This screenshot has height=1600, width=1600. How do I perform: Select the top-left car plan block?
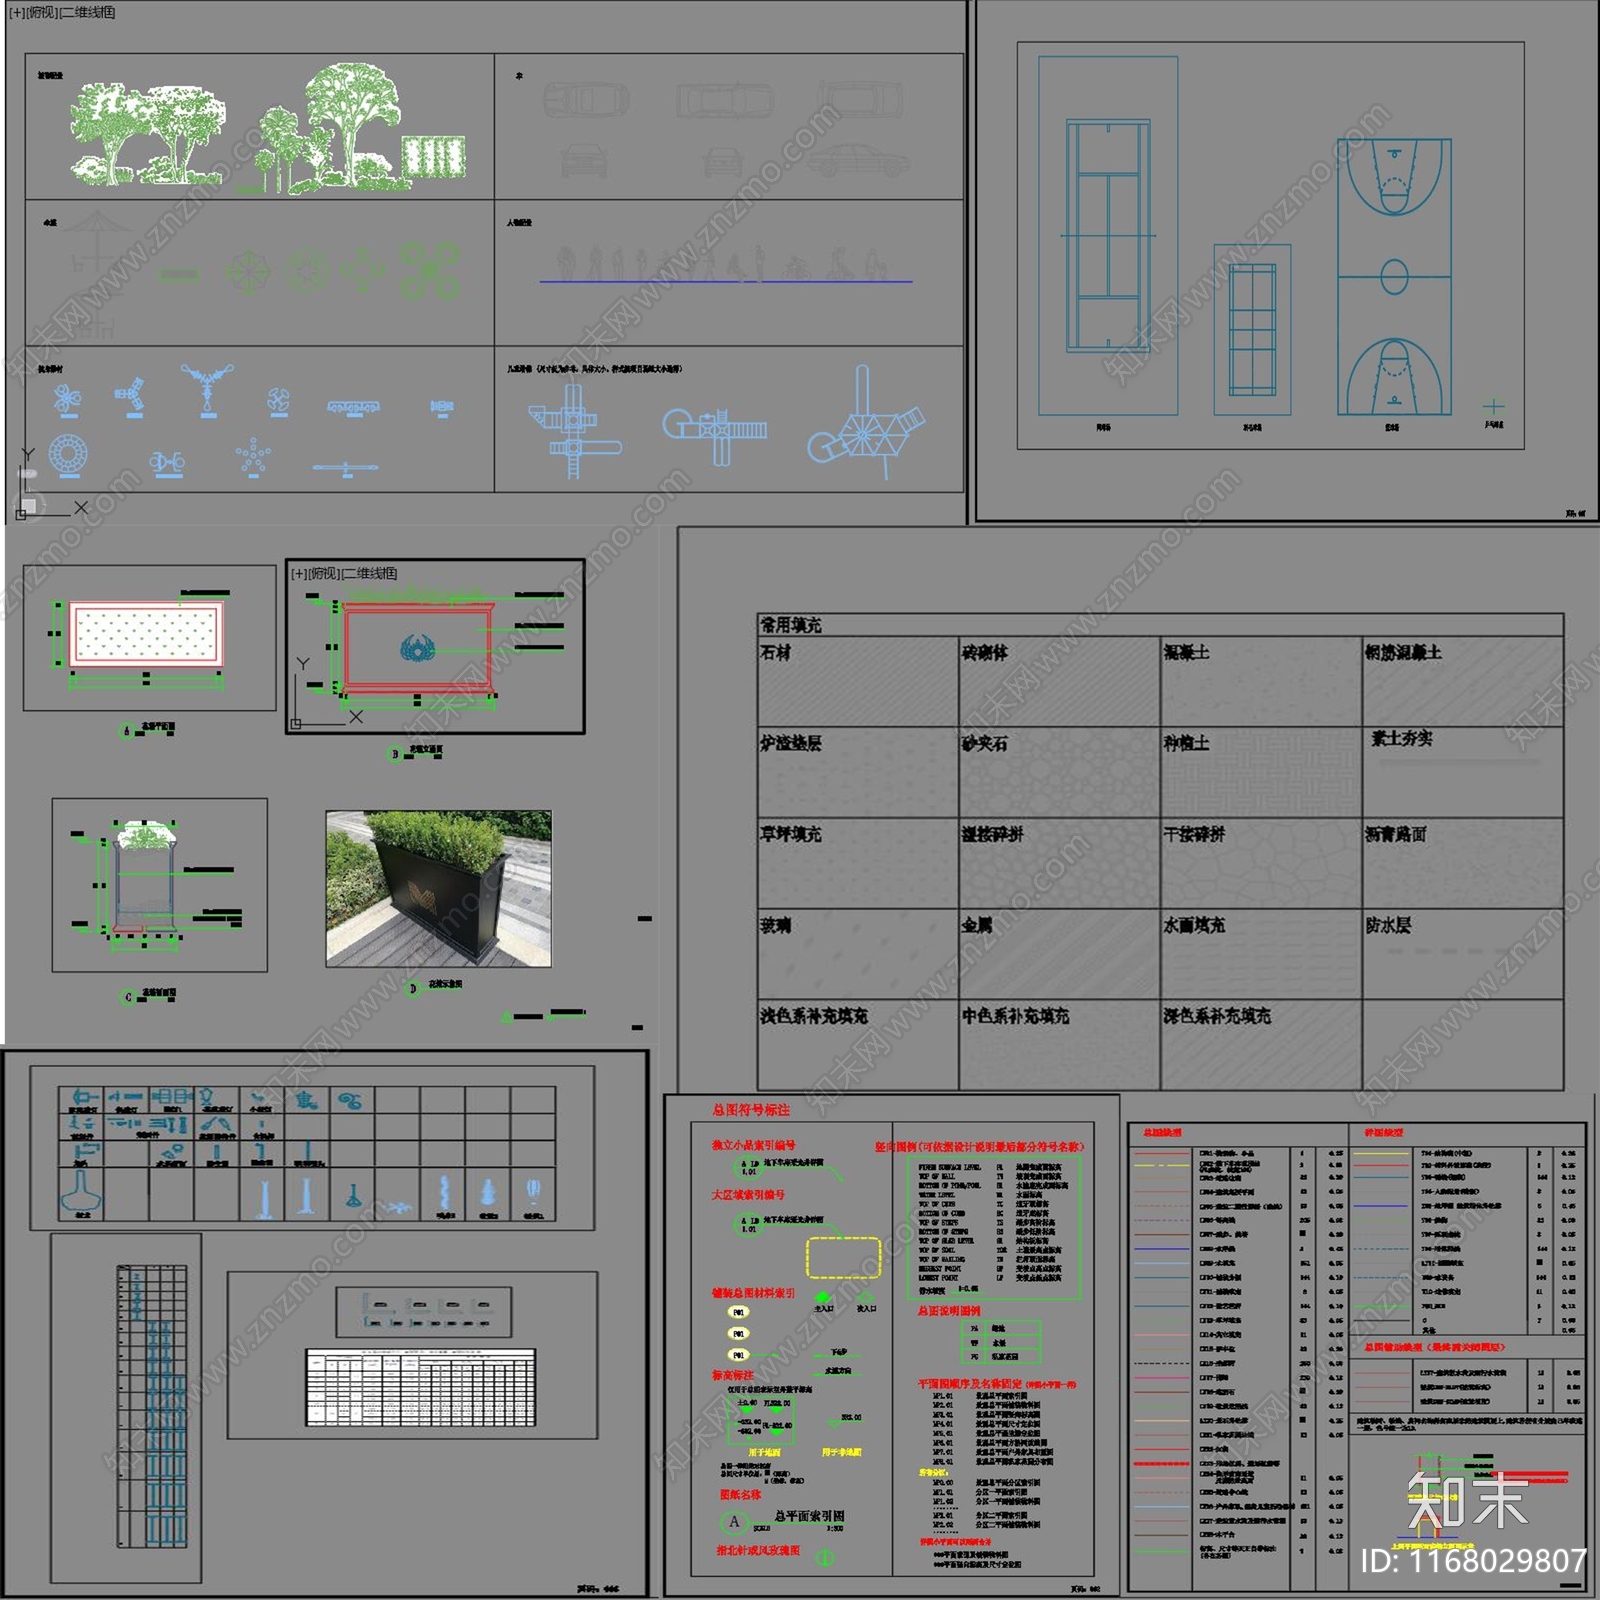pos(587,99)
